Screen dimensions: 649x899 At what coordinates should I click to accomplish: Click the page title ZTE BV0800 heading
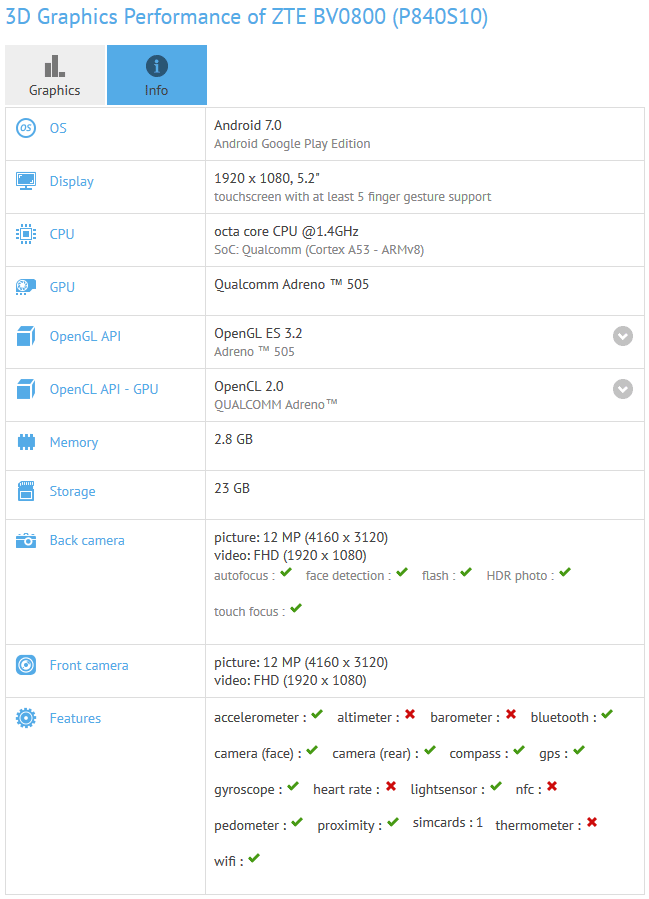tap(247, 17)
